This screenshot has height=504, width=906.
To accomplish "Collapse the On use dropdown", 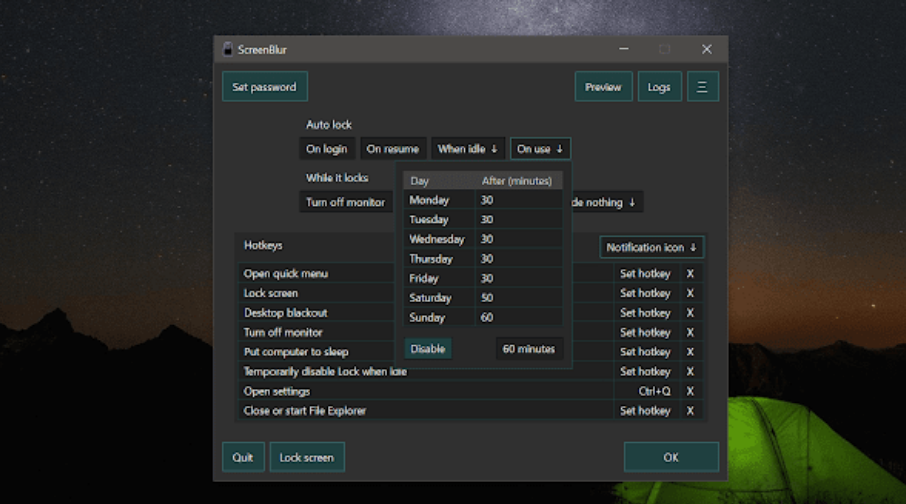I will click(540, 149).
